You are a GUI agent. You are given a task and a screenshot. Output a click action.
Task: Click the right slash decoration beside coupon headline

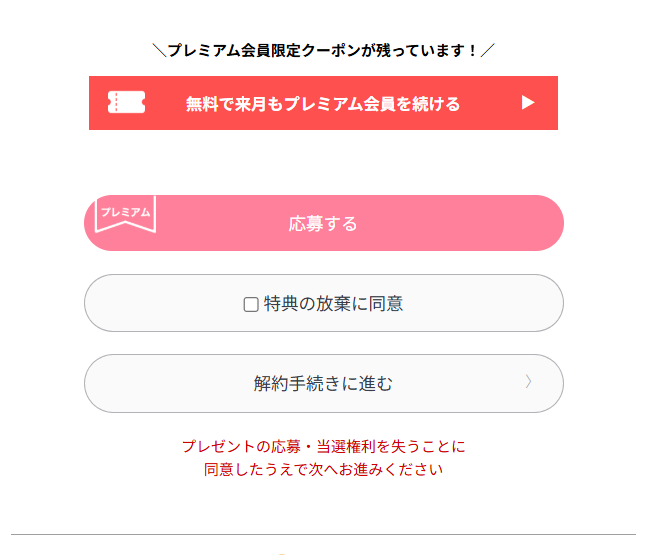pyautogui.click(x=487, y=50)
